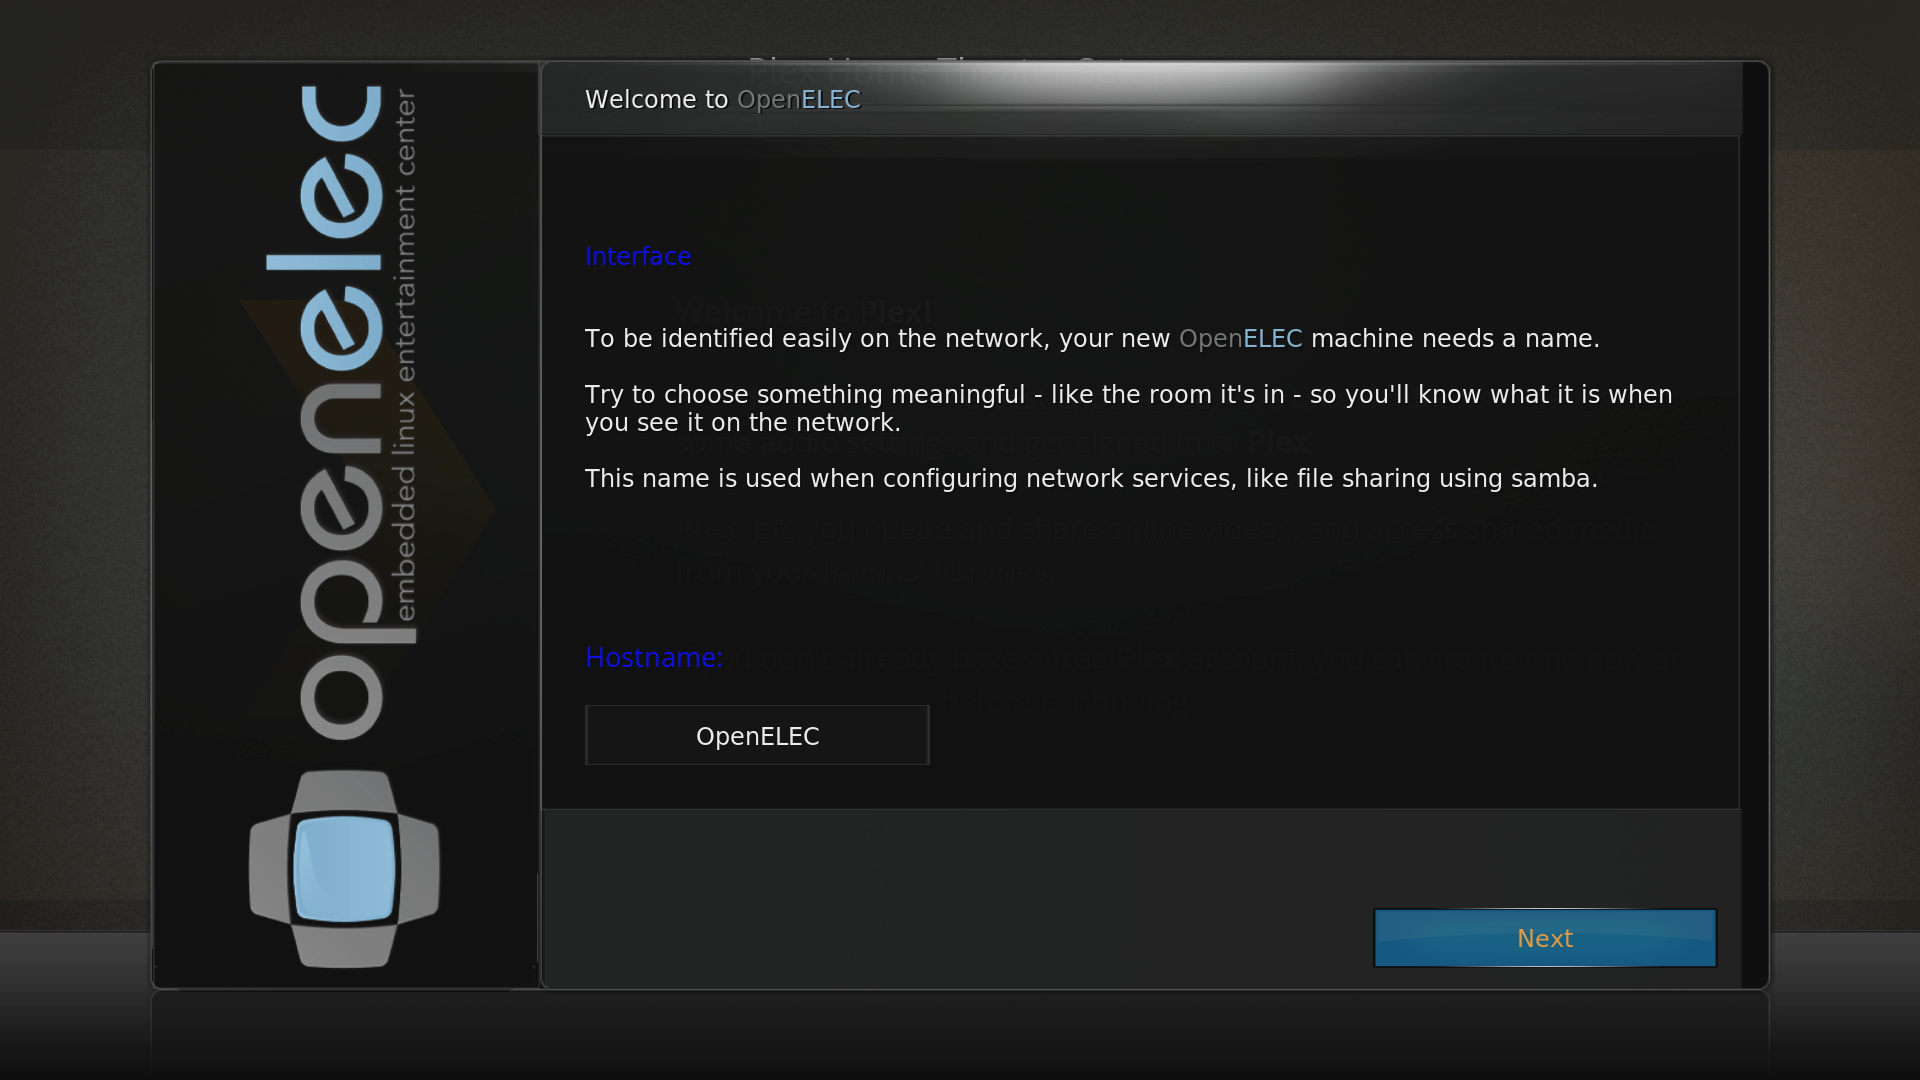Click the OpenELEC TV logo icon
Viewport: 1920px width, 1080px height.
pyautogui.click(x=344, y=868)
